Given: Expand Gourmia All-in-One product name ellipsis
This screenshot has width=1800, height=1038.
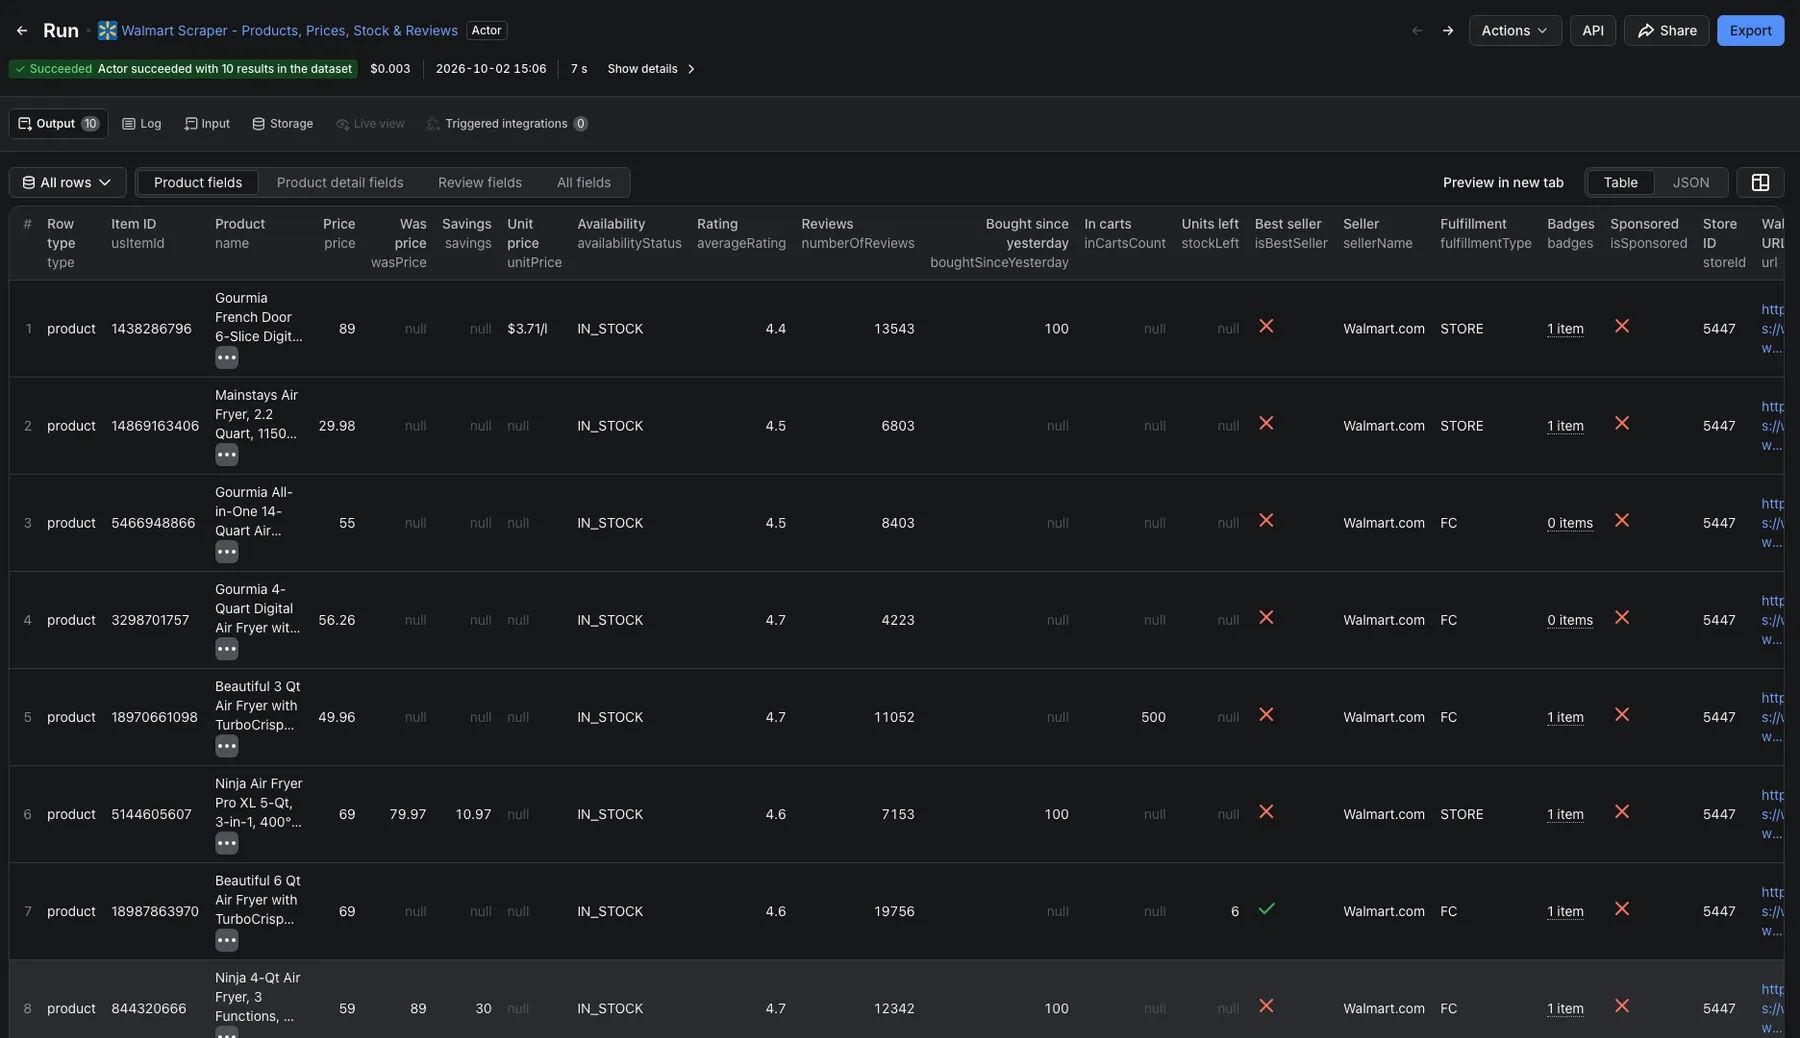Looking at the screenshot, I should tap(227, 552).
